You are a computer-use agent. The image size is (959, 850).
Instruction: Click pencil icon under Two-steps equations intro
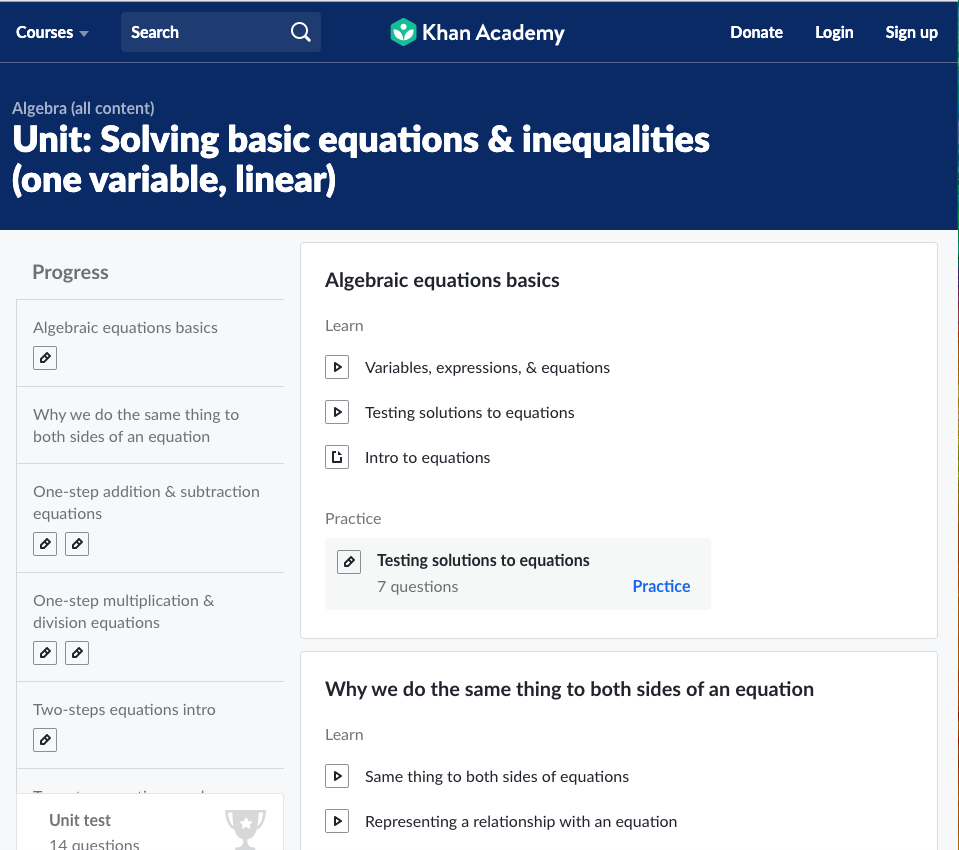(x=45, y=740)
